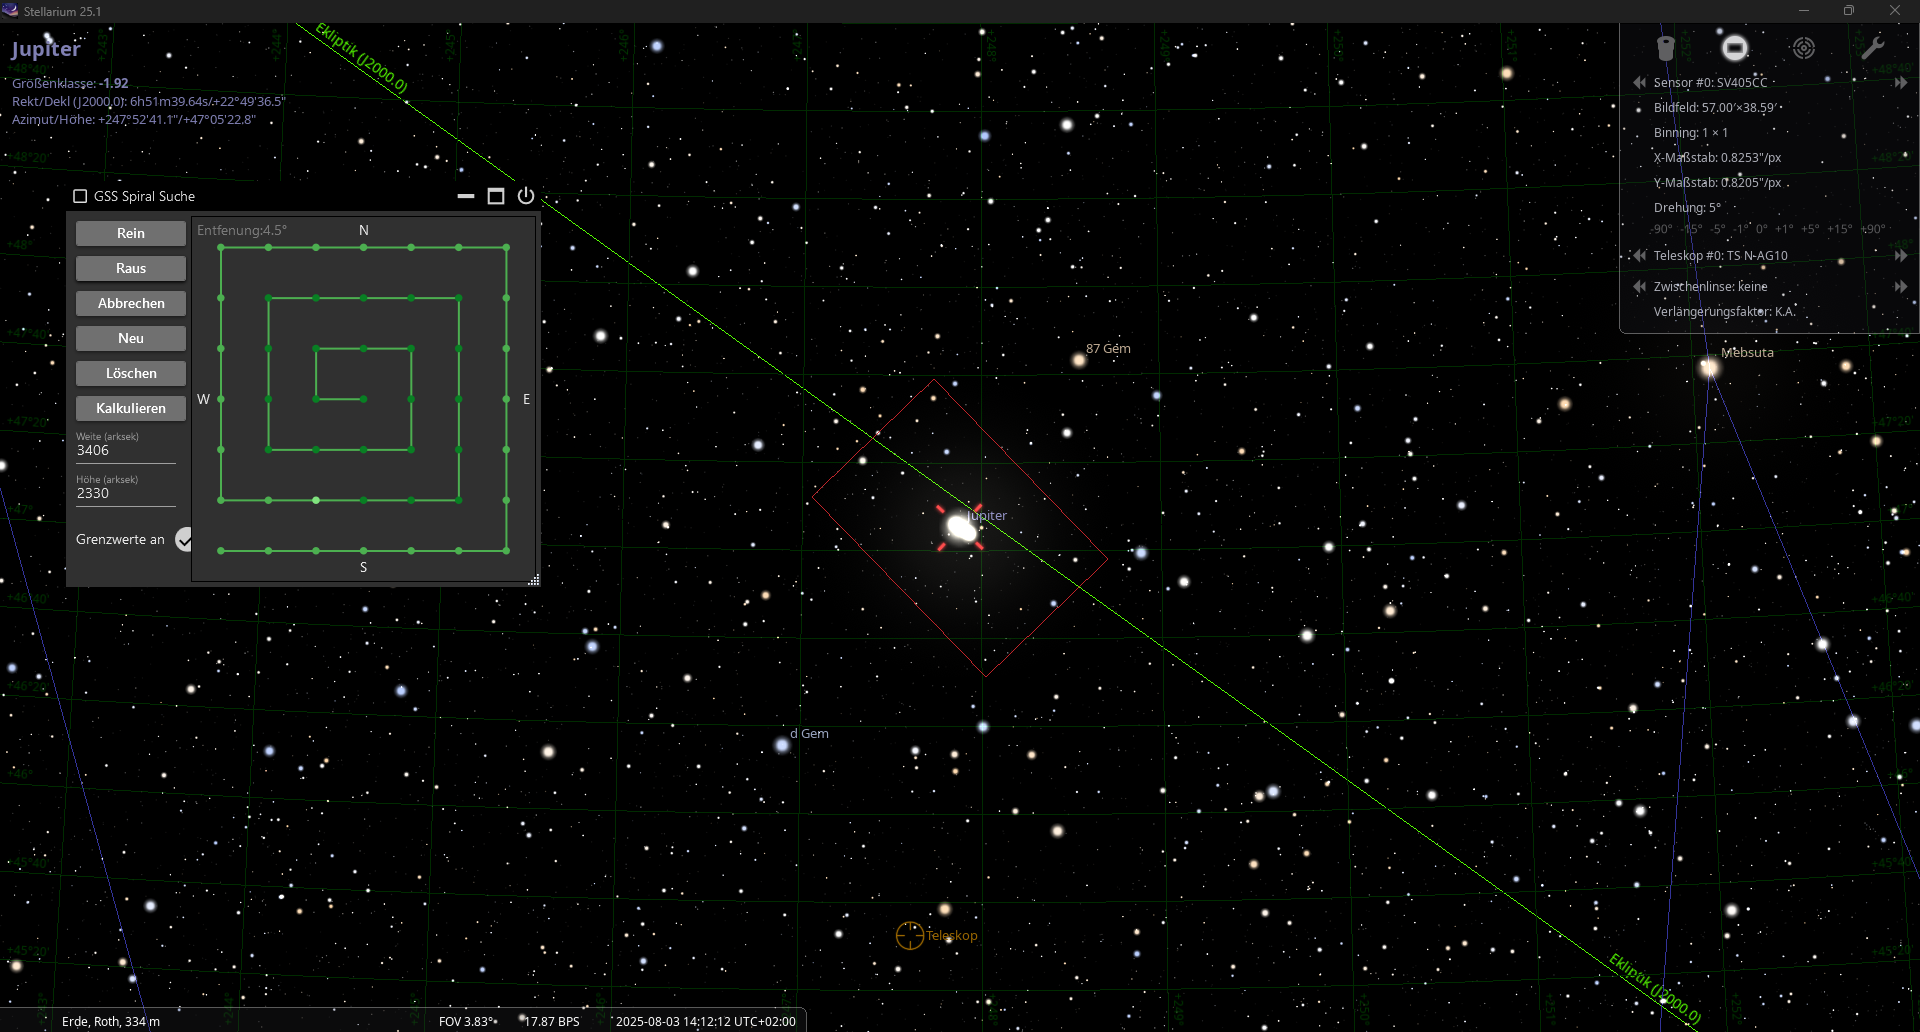Screen dimensions: 1920x1032
Task: Toggle the Grenzwerte an switch
Action: tap(184, 540)
